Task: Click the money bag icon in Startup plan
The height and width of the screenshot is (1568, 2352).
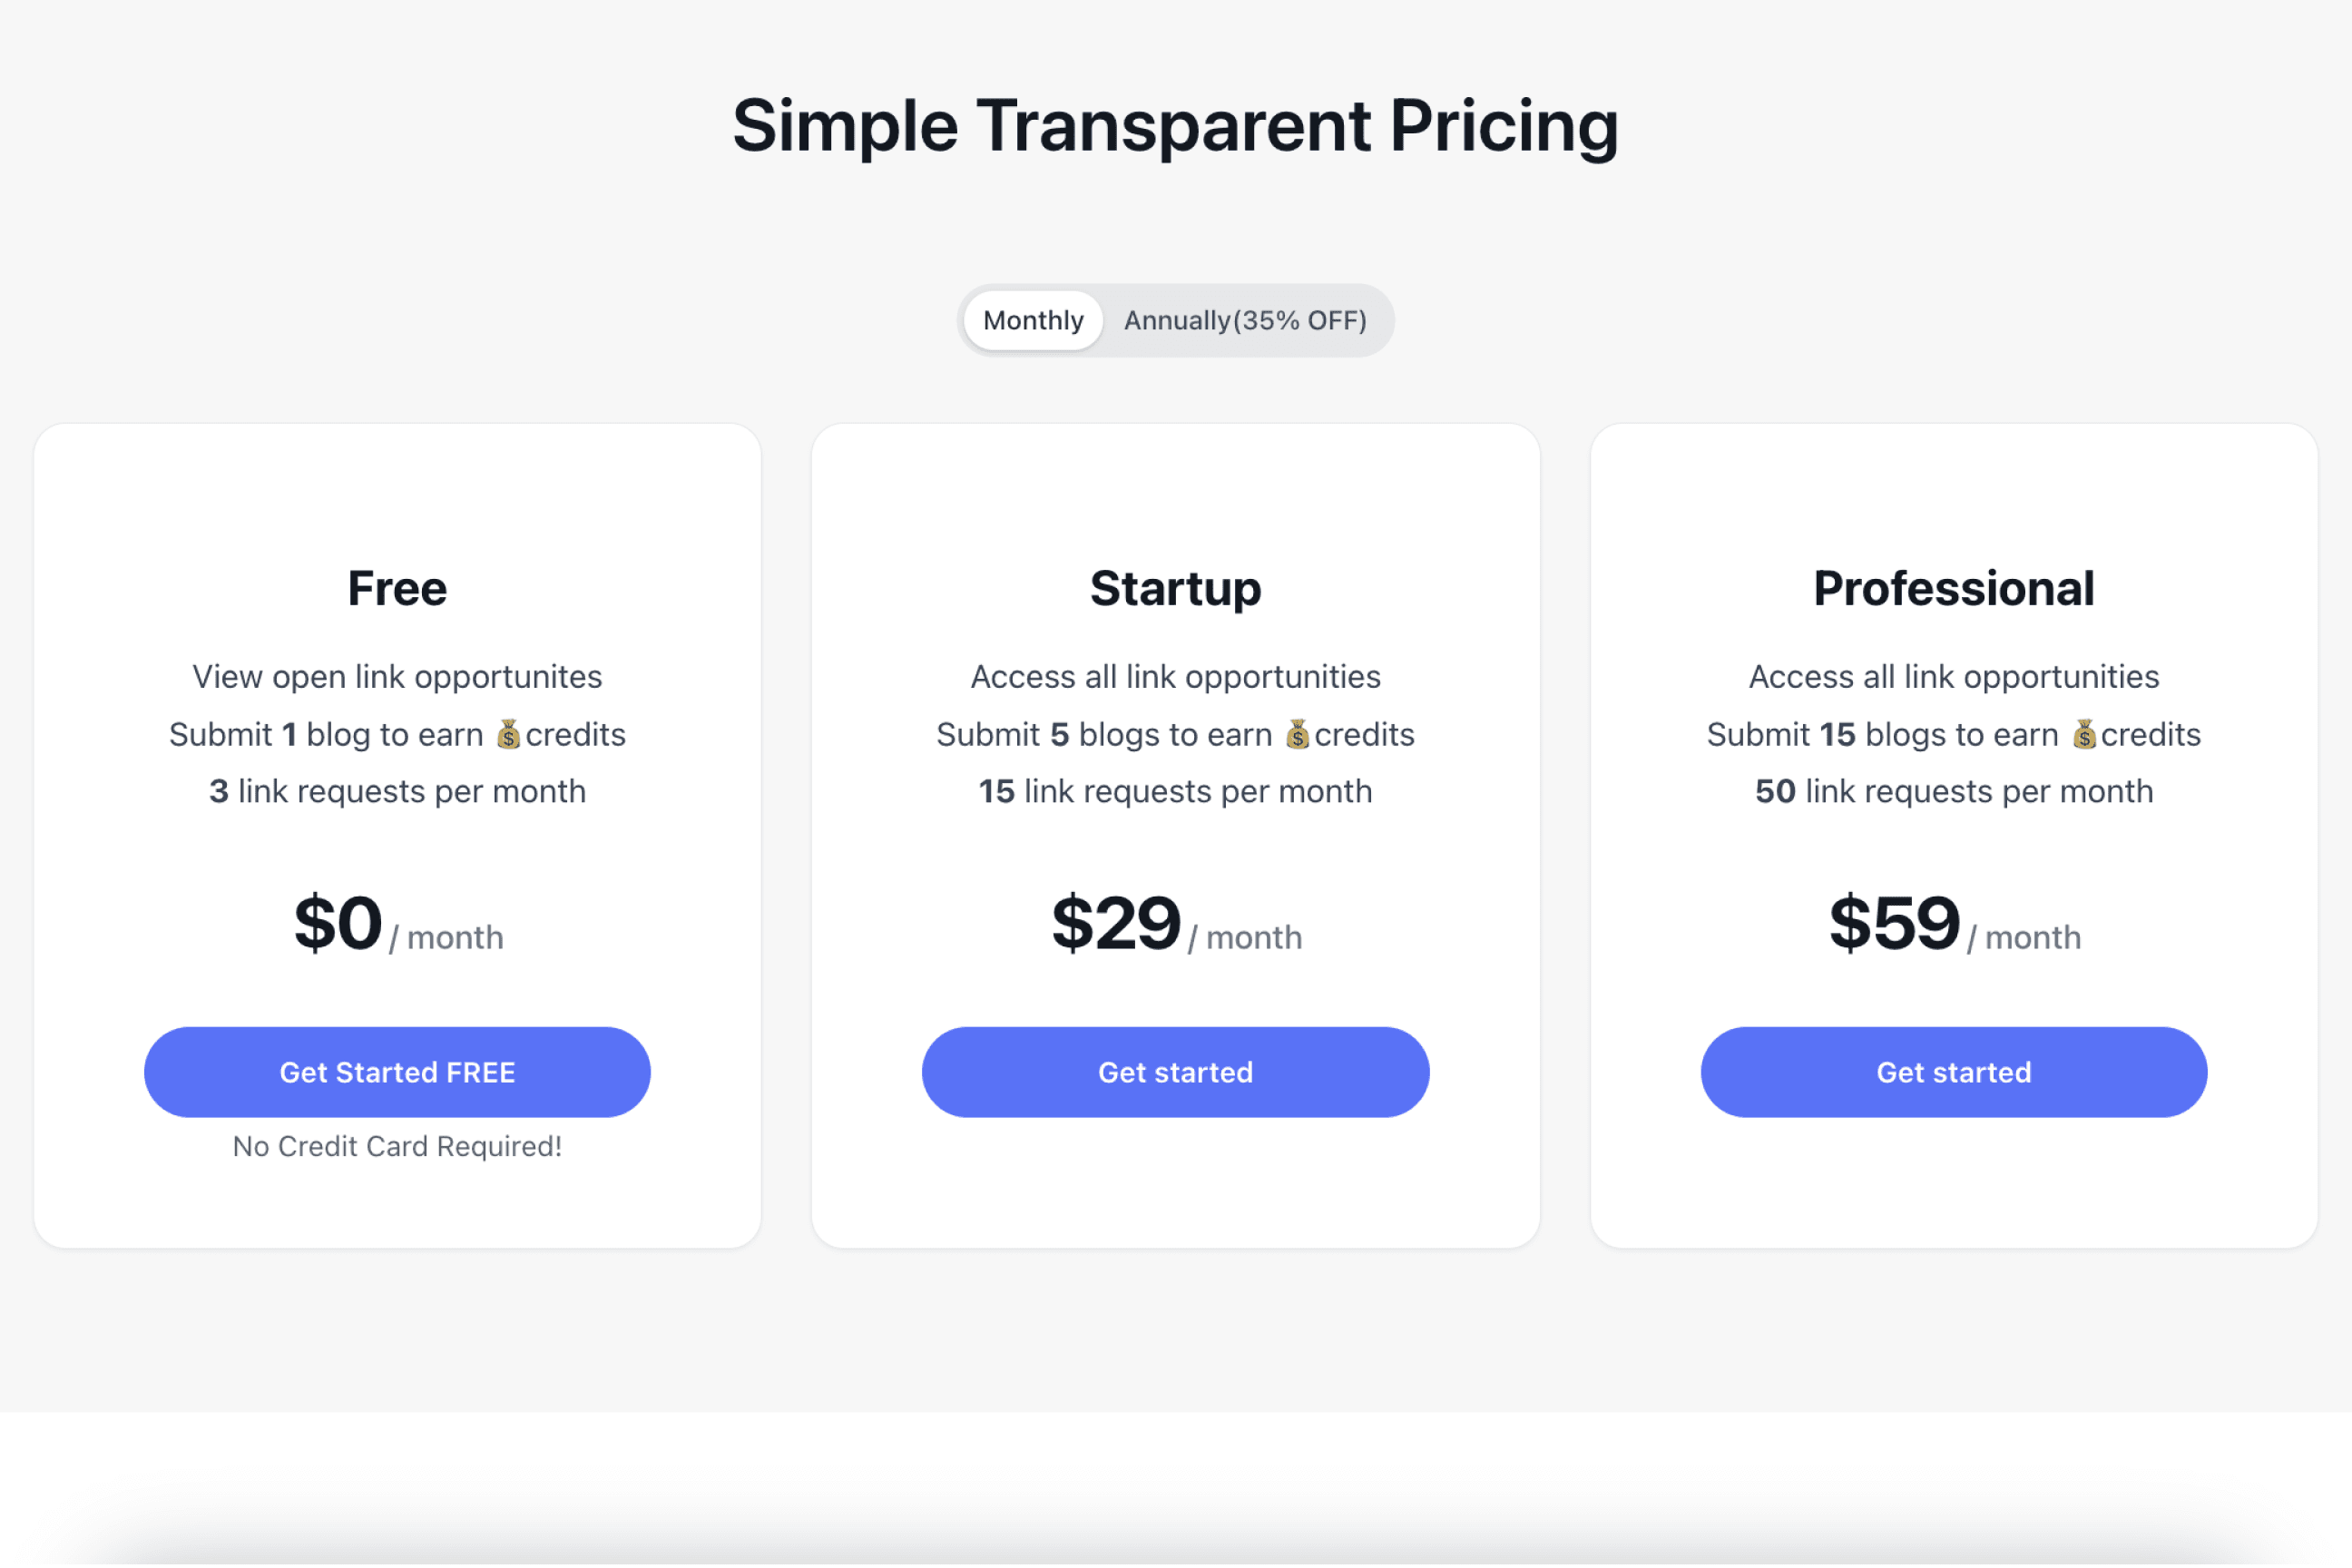Action: click(x=1297, y=735)
